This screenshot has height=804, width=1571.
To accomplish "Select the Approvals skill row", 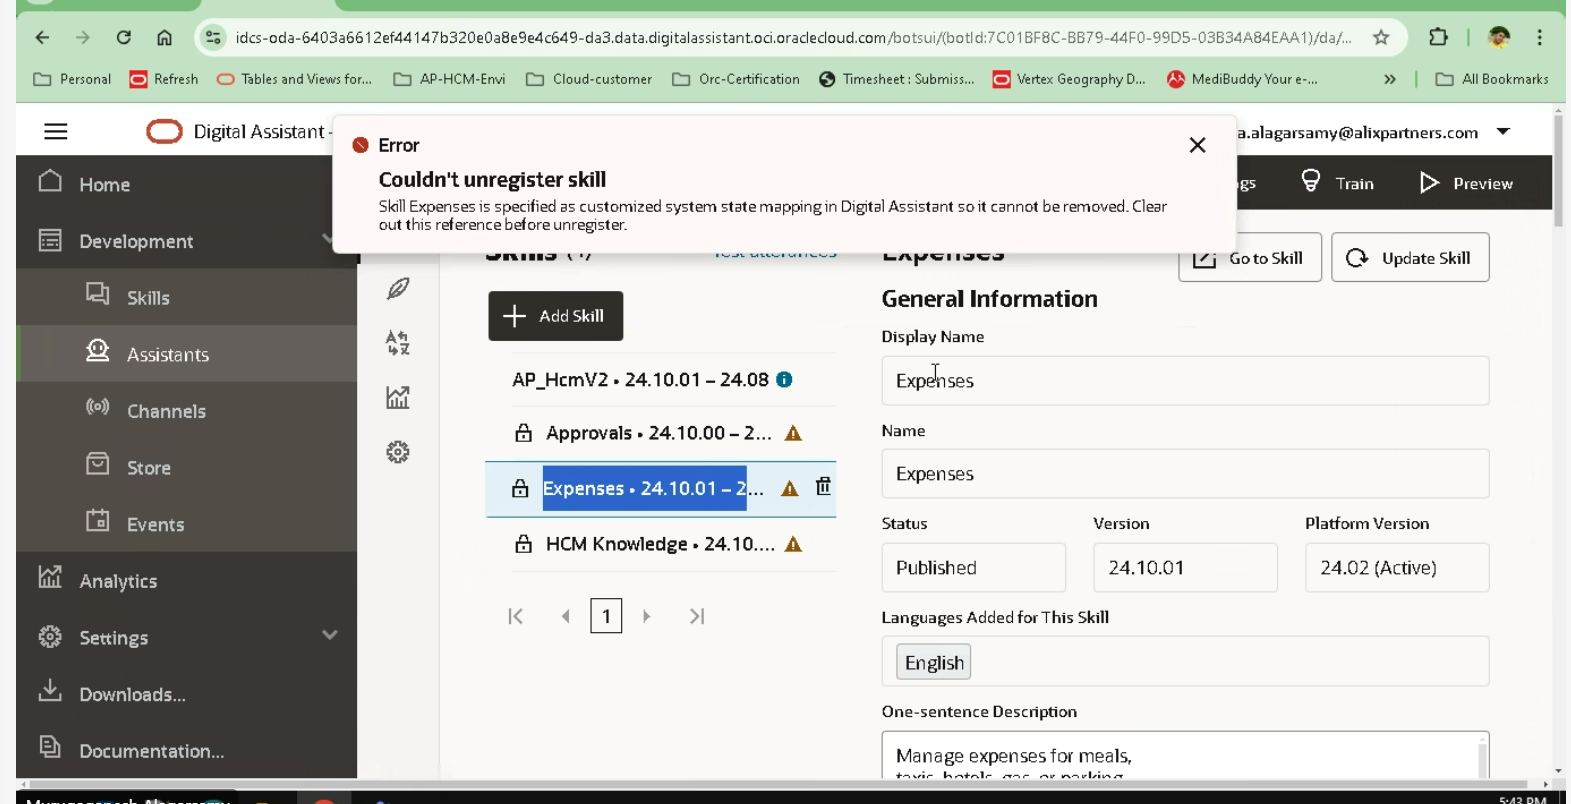I will coord(660,433).
